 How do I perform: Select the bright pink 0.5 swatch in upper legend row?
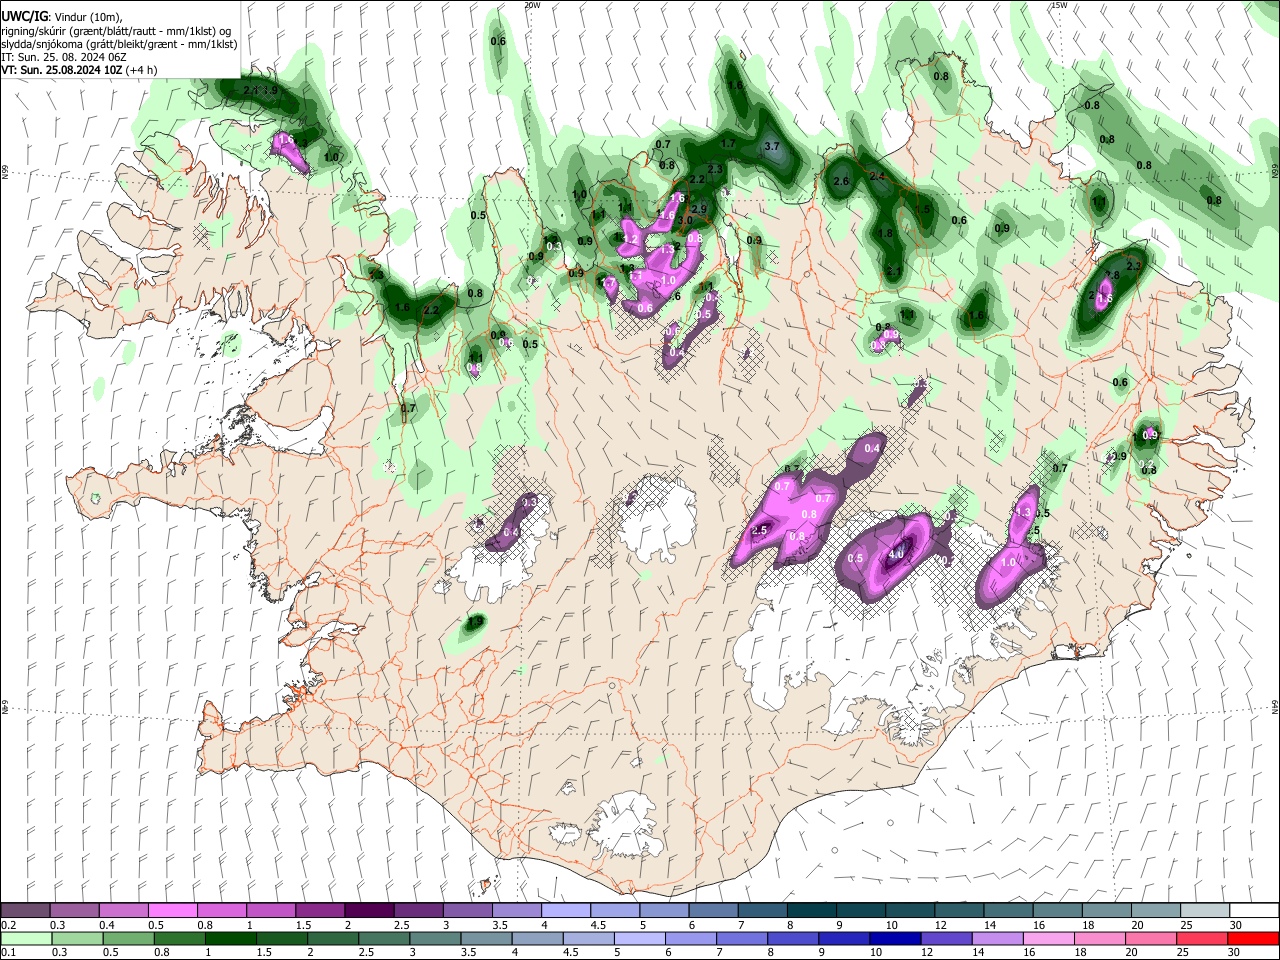point(173,910)
